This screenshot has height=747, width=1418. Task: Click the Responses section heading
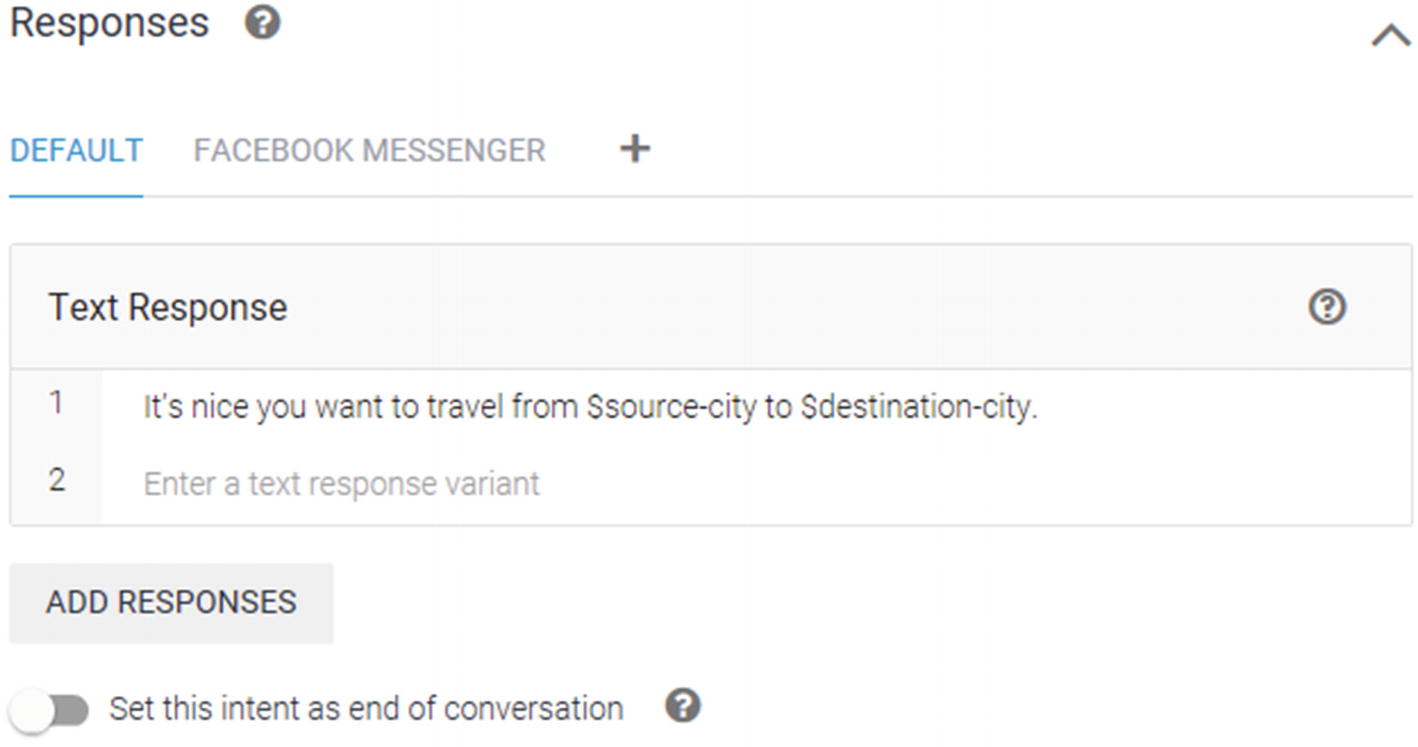109,23
